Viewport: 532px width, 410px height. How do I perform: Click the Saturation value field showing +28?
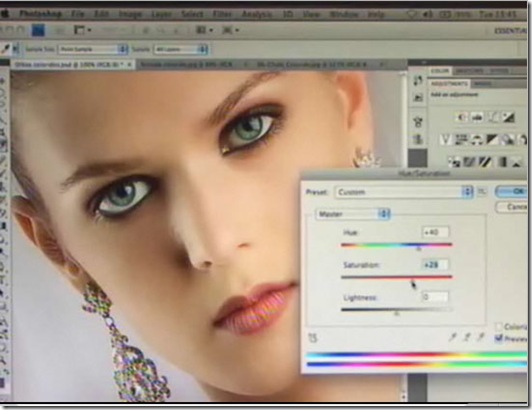point(435,264)
